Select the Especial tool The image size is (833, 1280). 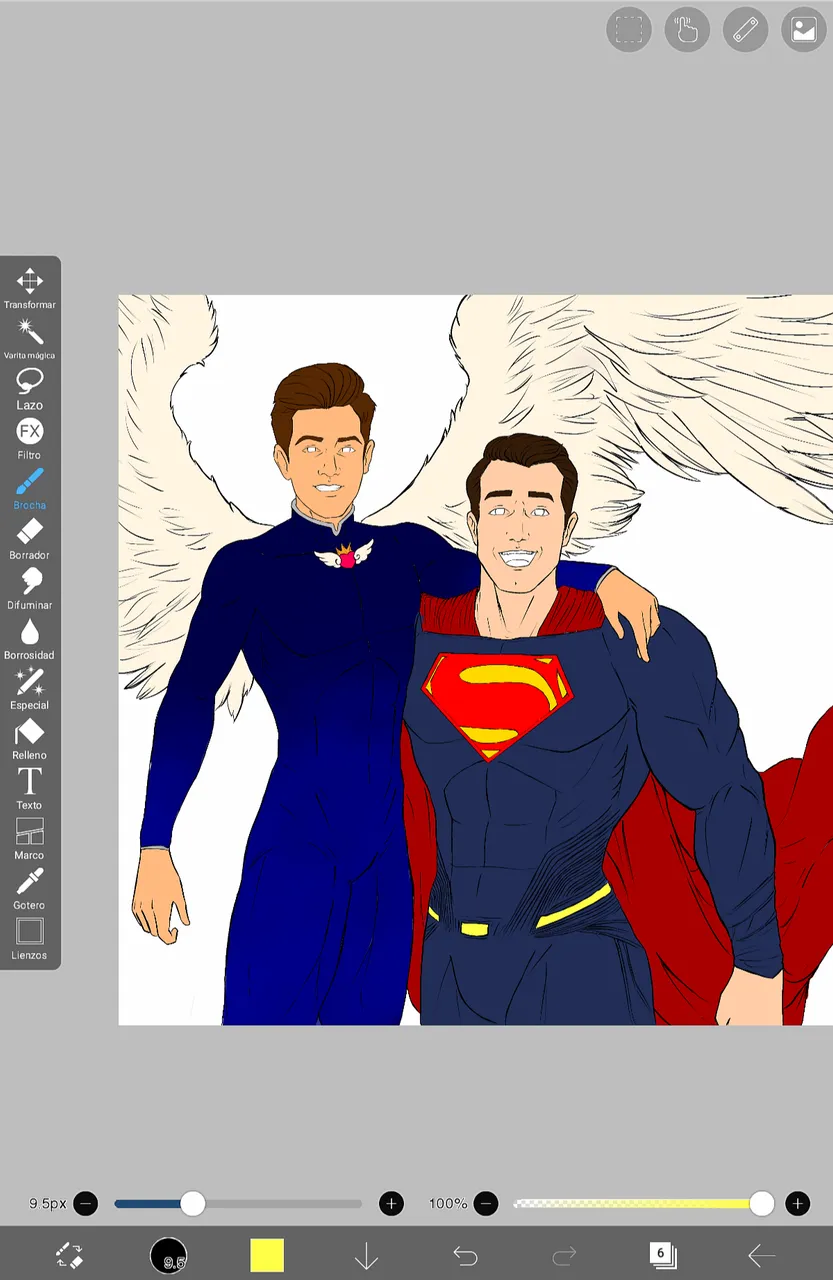(x=29, y=688)
